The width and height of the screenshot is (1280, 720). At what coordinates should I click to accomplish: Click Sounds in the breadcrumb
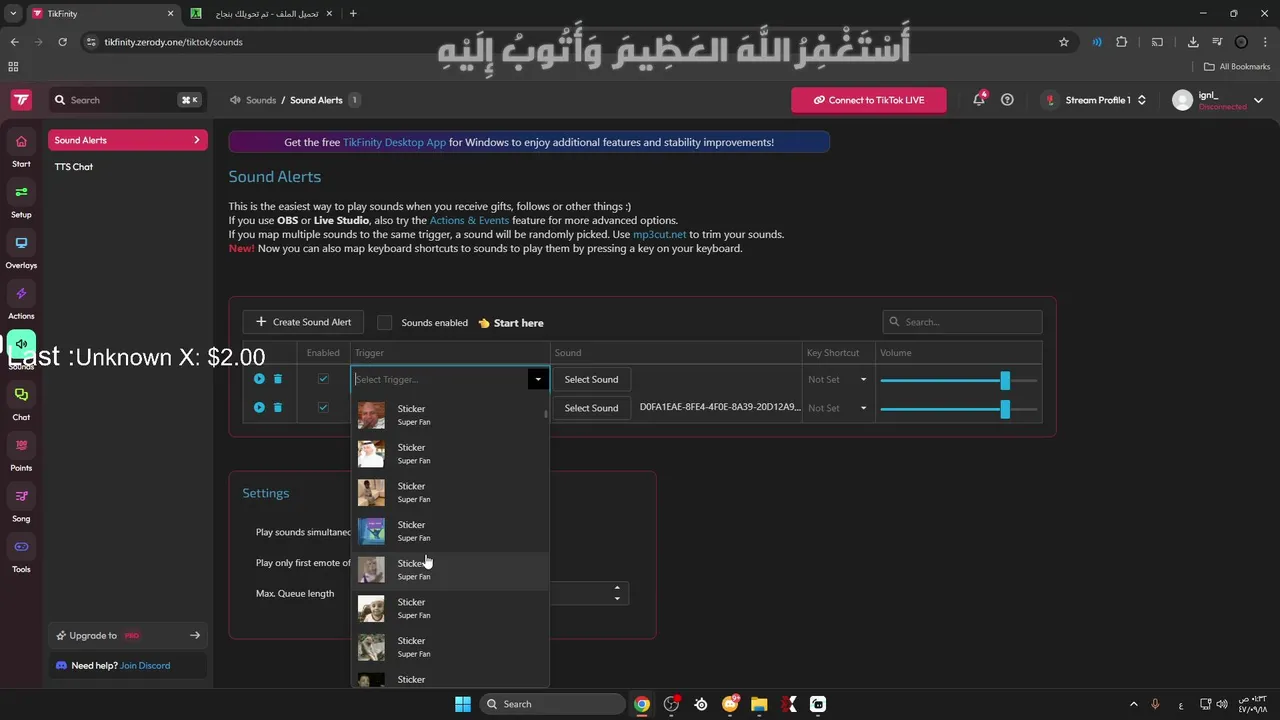(261, 100)
